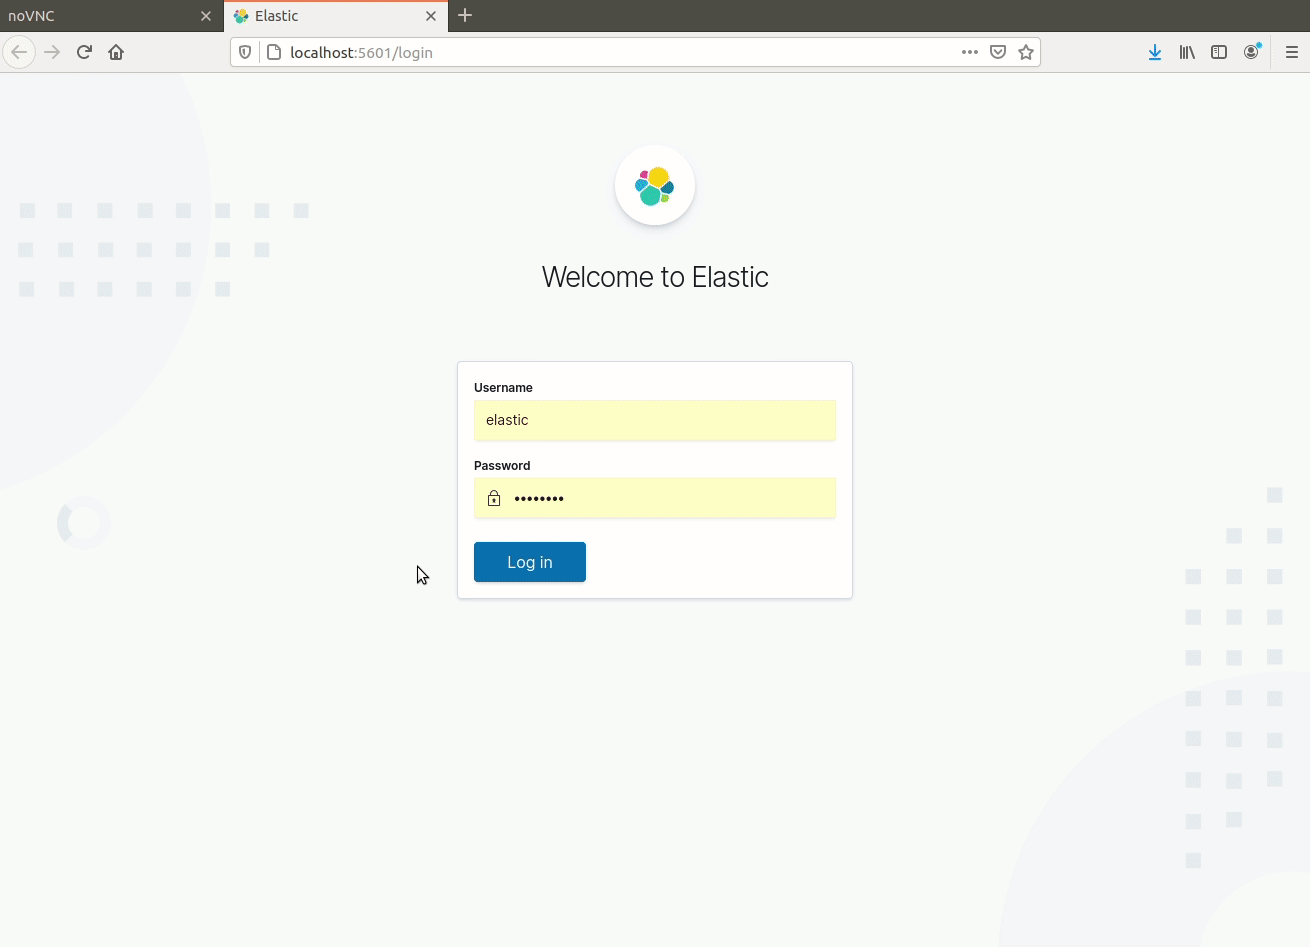Image resolution: width=1310 pixels, height=947 pixels.
Task: Save the page to Pocket
Action: (x=998, y=52)
